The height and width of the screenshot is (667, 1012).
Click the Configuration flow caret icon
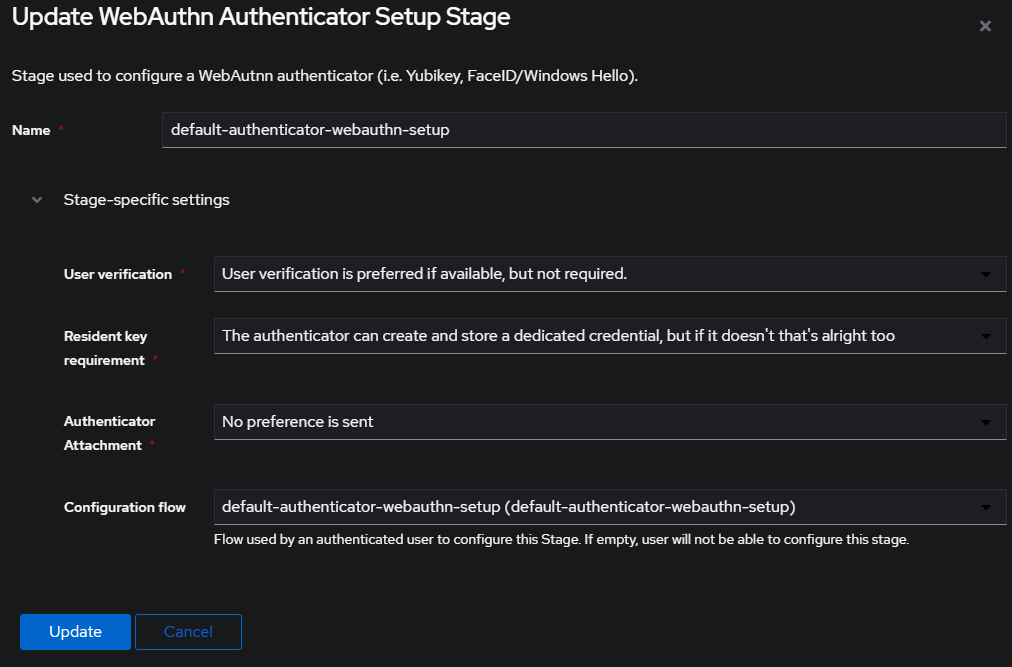coord(986,508)
